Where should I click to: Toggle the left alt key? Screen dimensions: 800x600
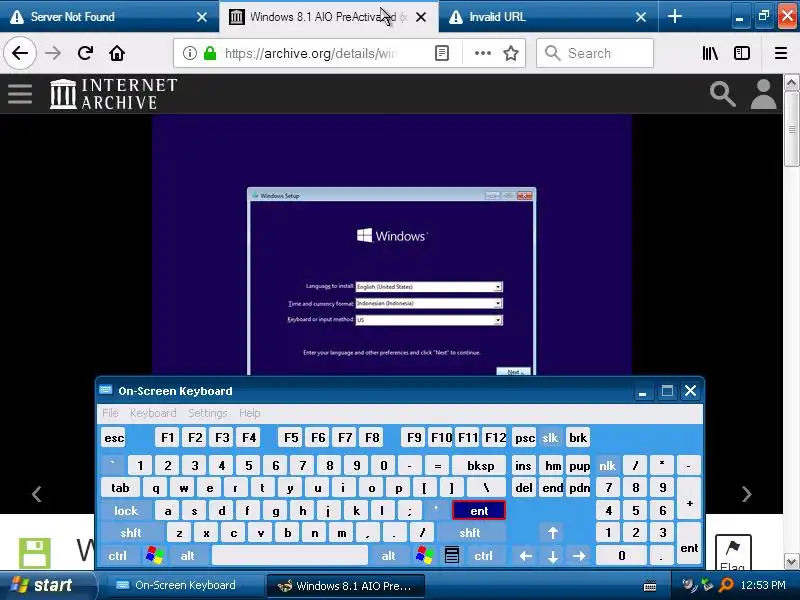pos(187,555)
